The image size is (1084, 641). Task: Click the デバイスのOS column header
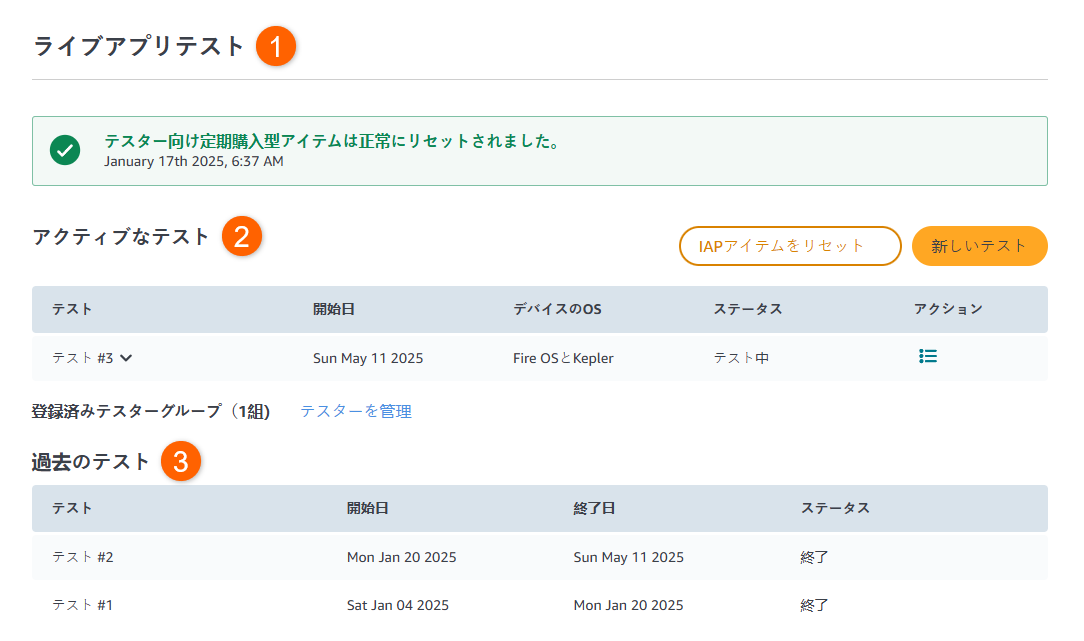point(557,309)
